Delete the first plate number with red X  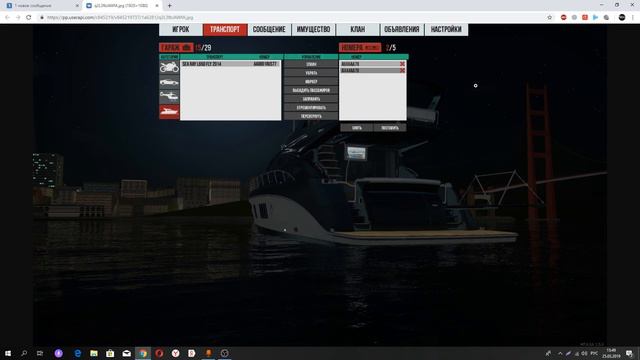tap(402, 64)
